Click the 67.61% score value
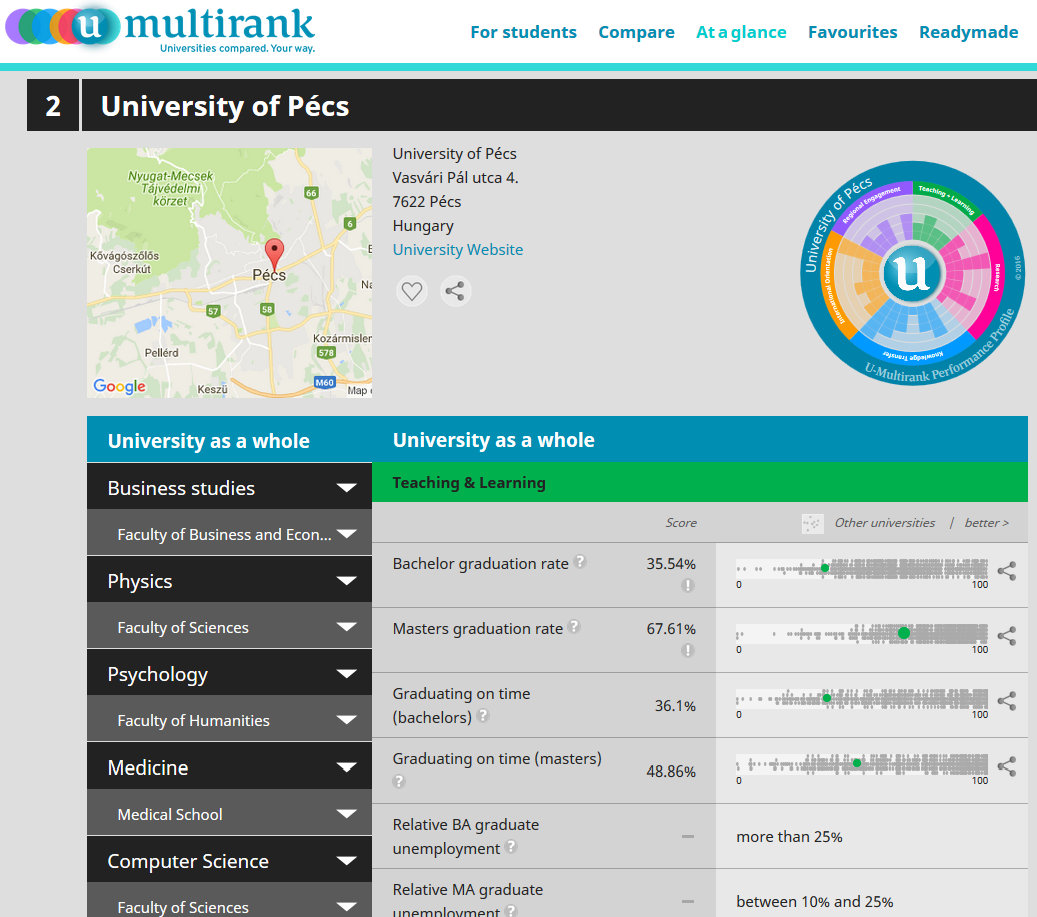Screen dimensions: 1037x917 click(x=671, y=628)
